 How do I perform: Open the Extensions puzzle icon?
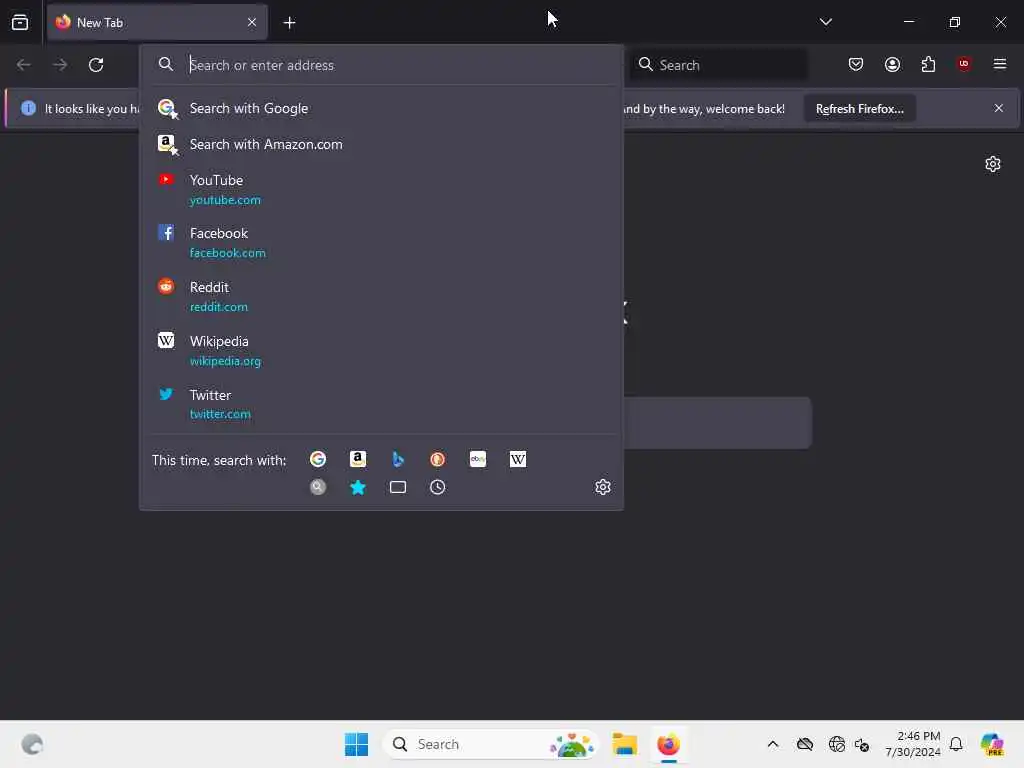tap(928, 64)
